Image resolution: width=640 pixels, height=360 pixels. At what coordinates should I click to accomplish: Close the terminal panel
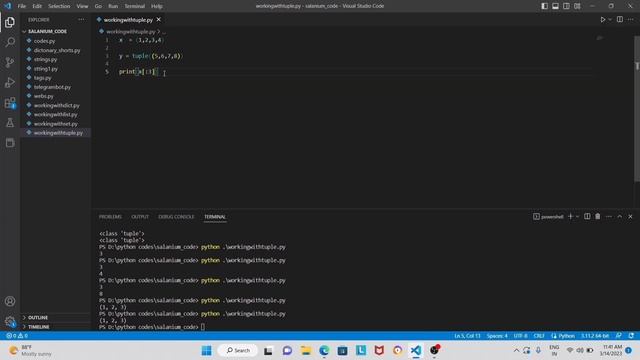630,216
